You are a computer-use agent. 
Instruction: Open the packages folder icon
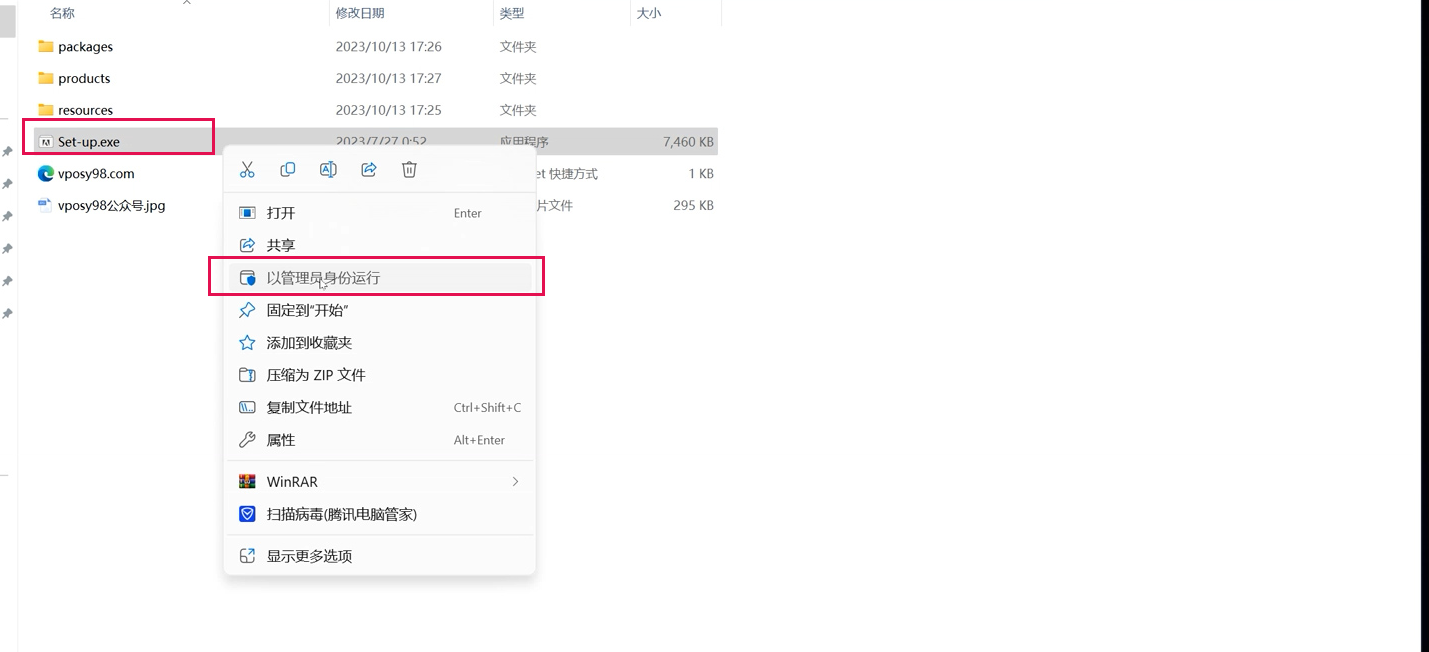tap(45, 47)
